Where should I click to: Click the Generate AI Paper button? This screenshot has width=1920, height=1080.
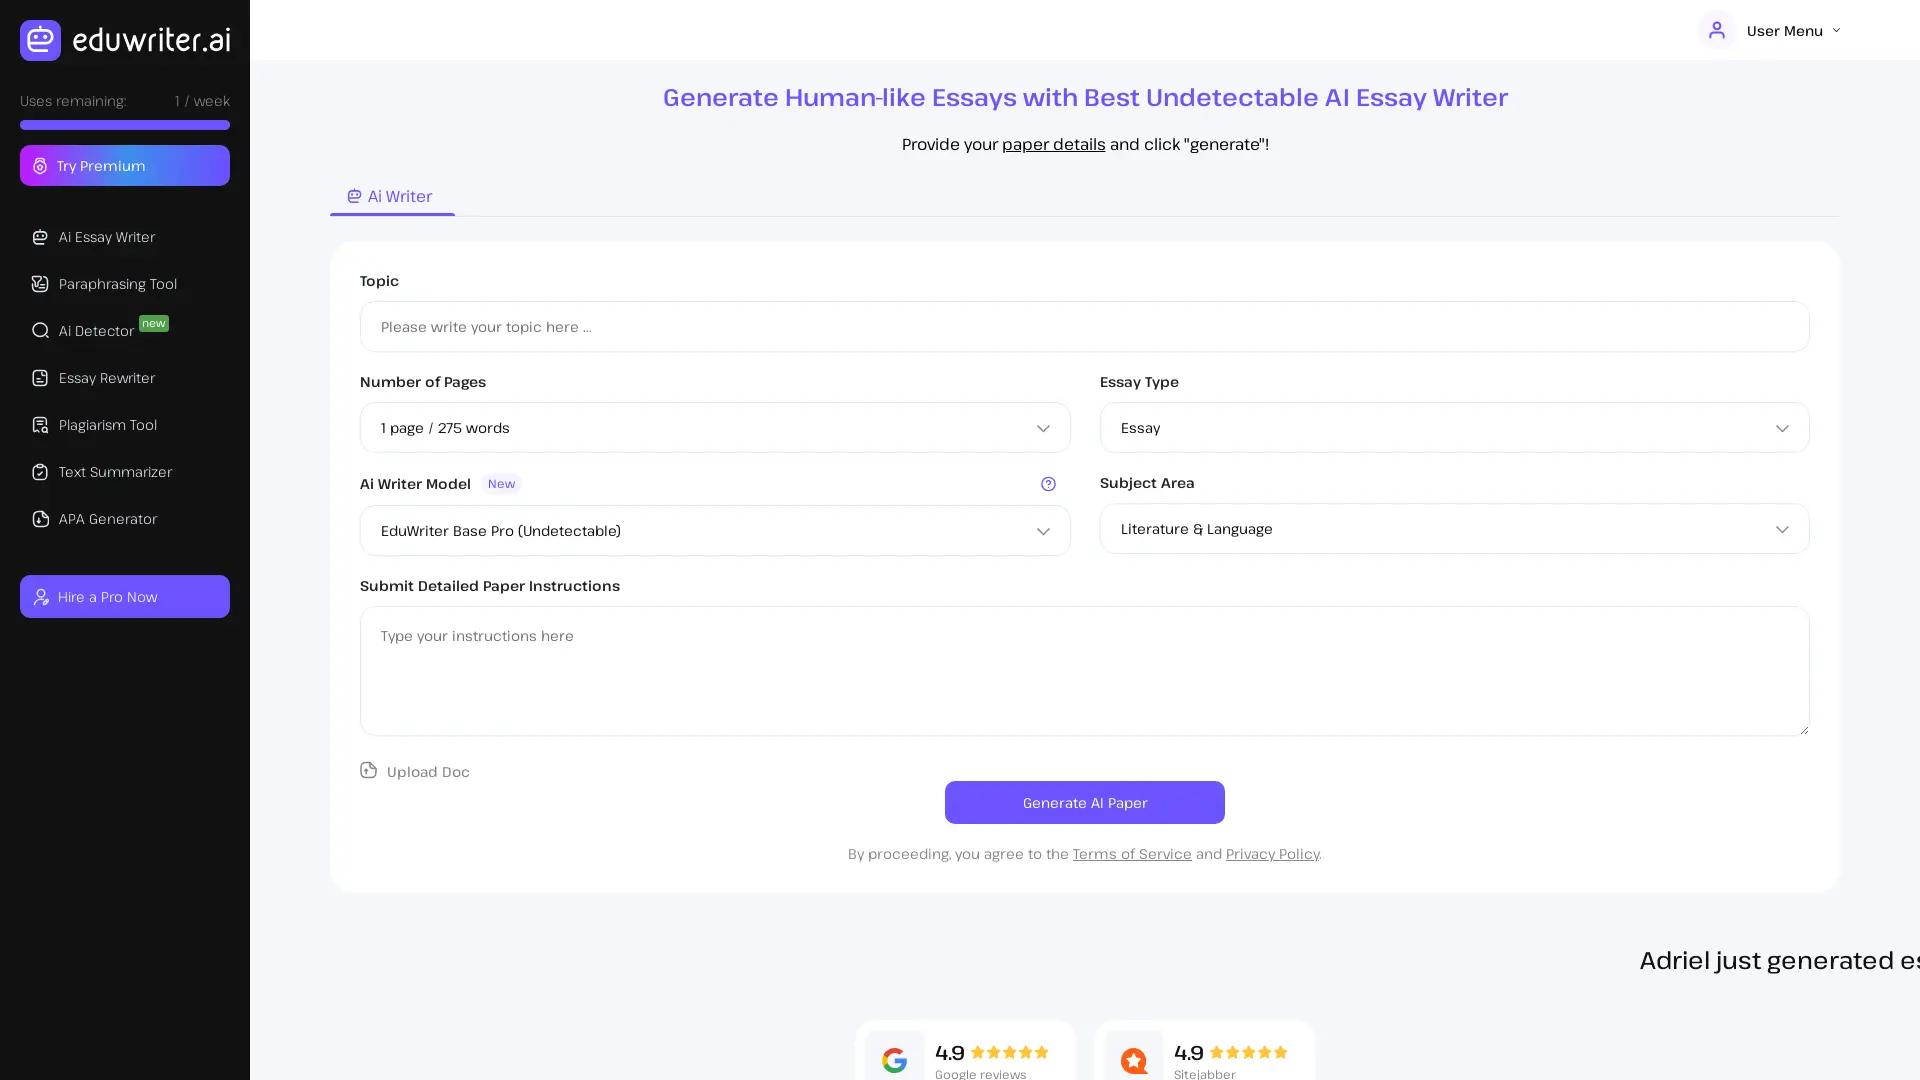[1084, 802]
